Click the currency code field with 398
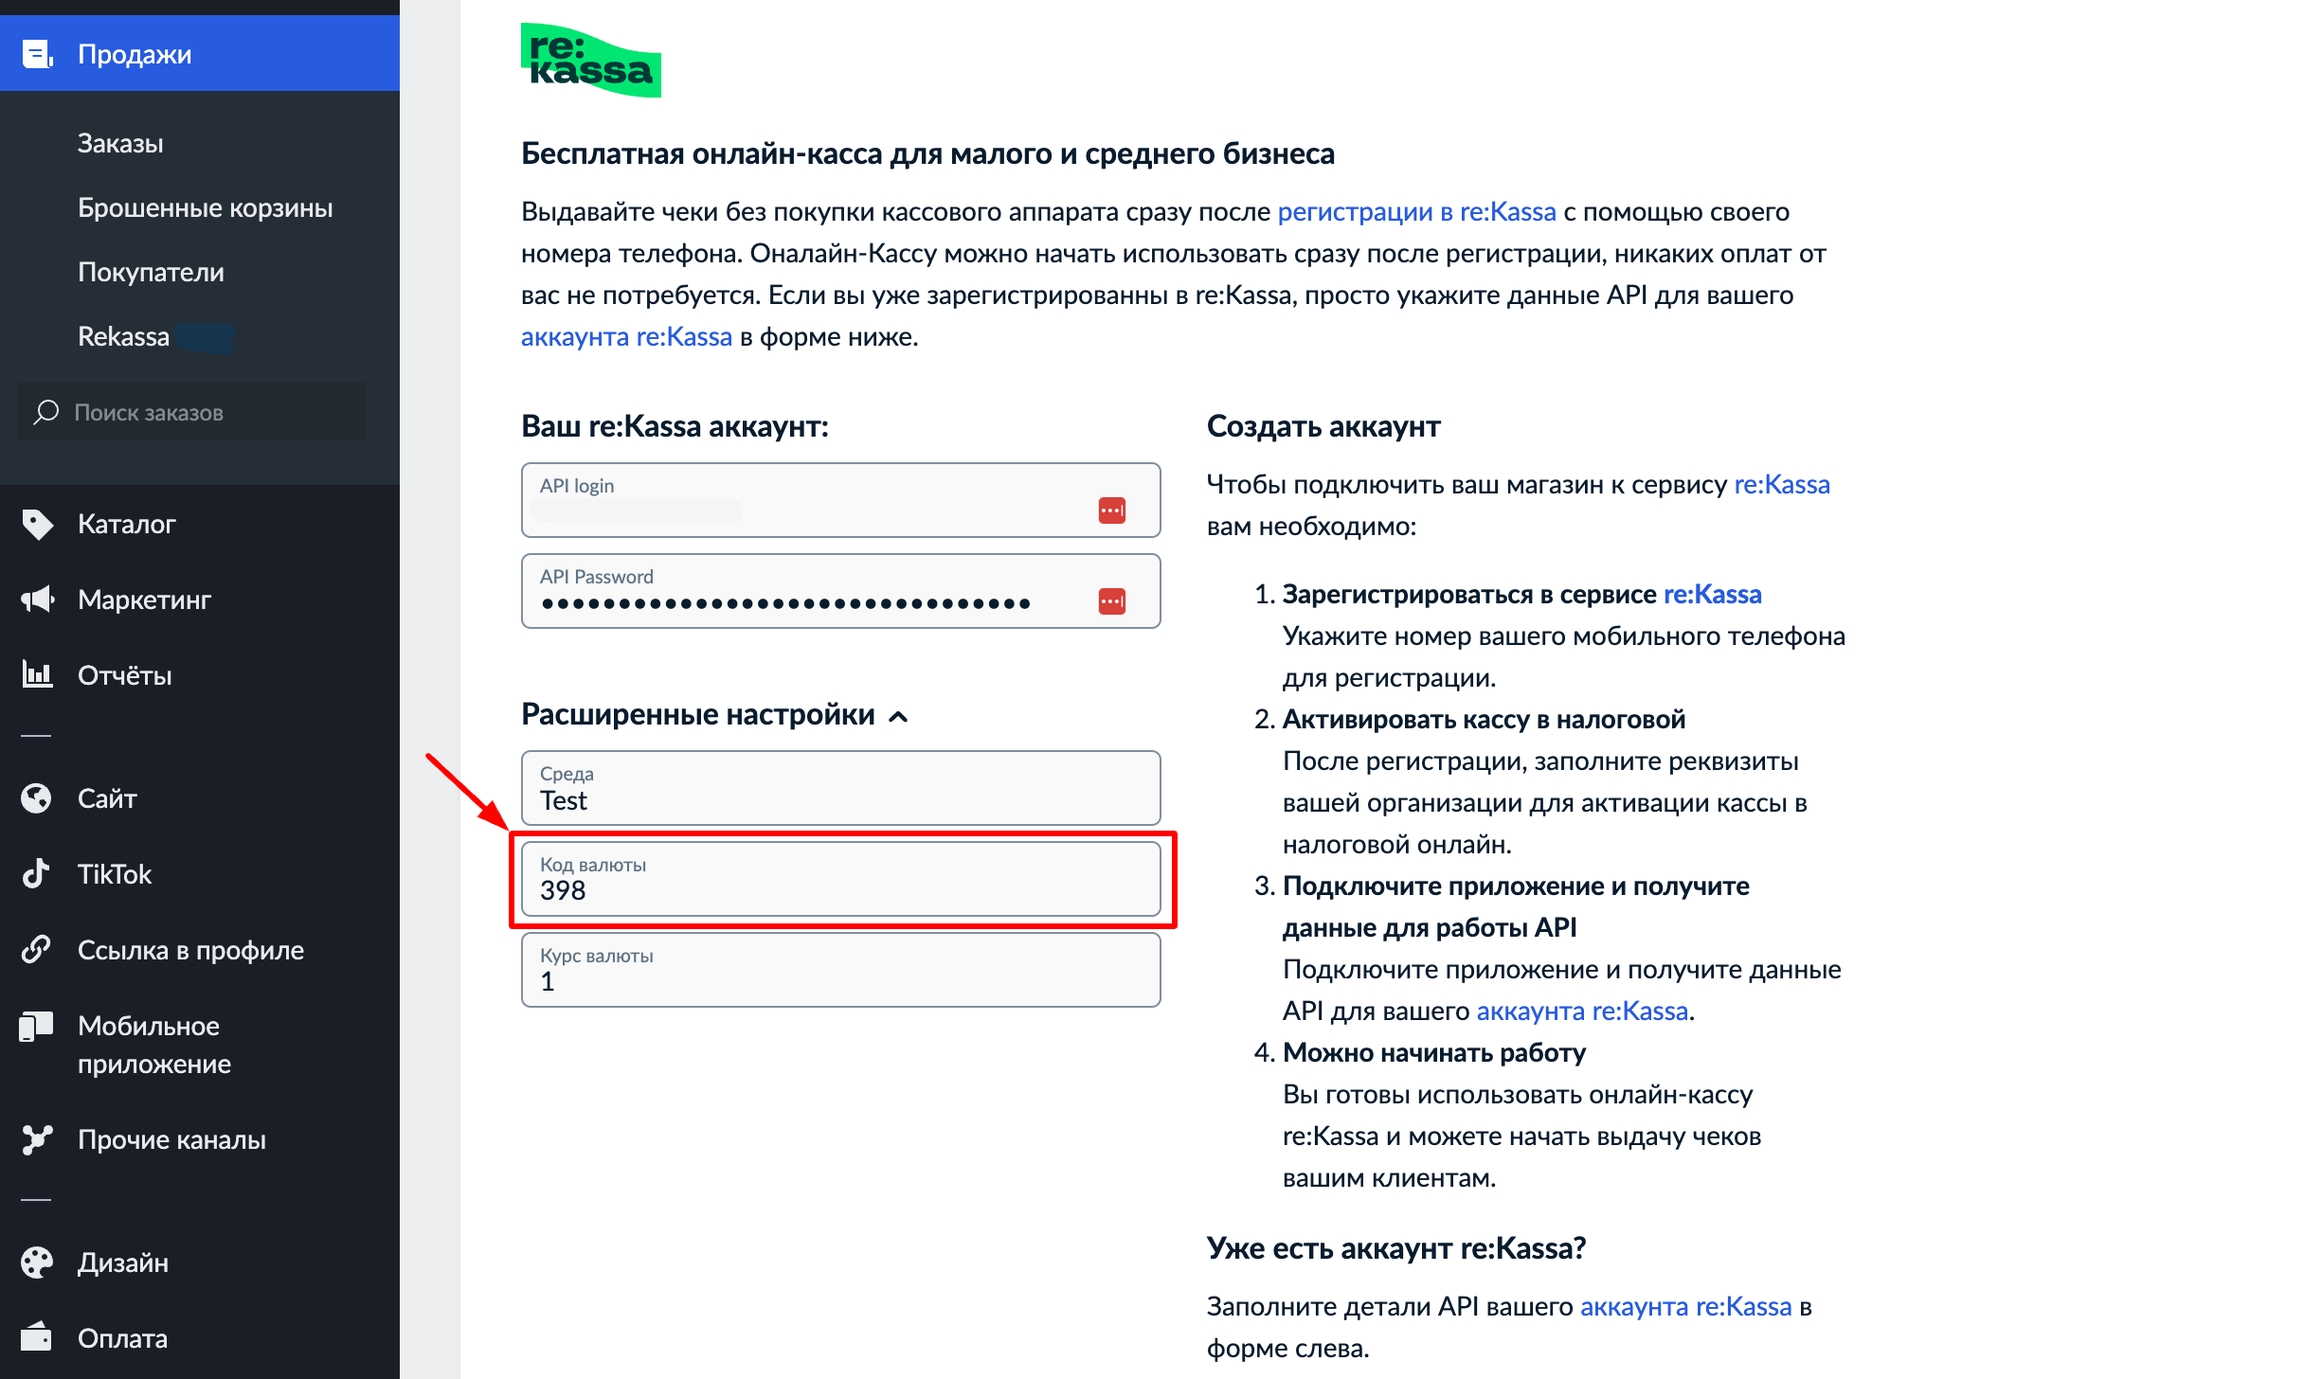 click(x=840, y=879)
